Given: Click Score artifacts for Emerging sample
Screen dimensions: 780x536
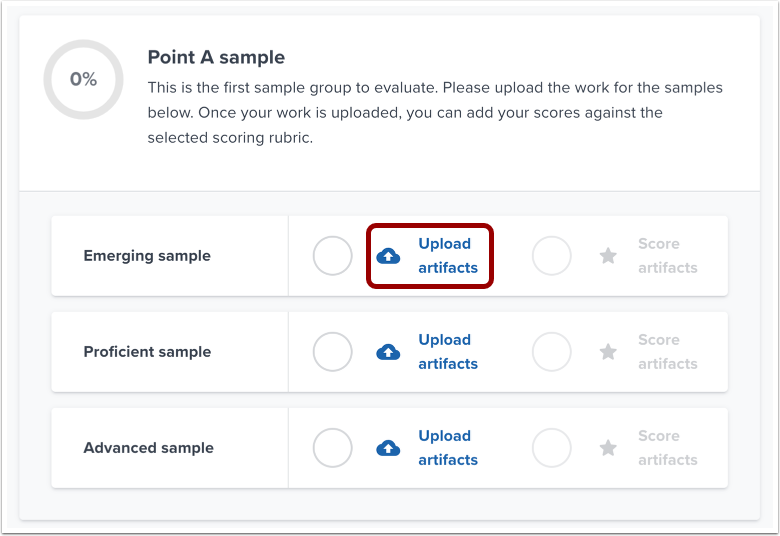Looking at the screenshot, I should pos(667,256).
